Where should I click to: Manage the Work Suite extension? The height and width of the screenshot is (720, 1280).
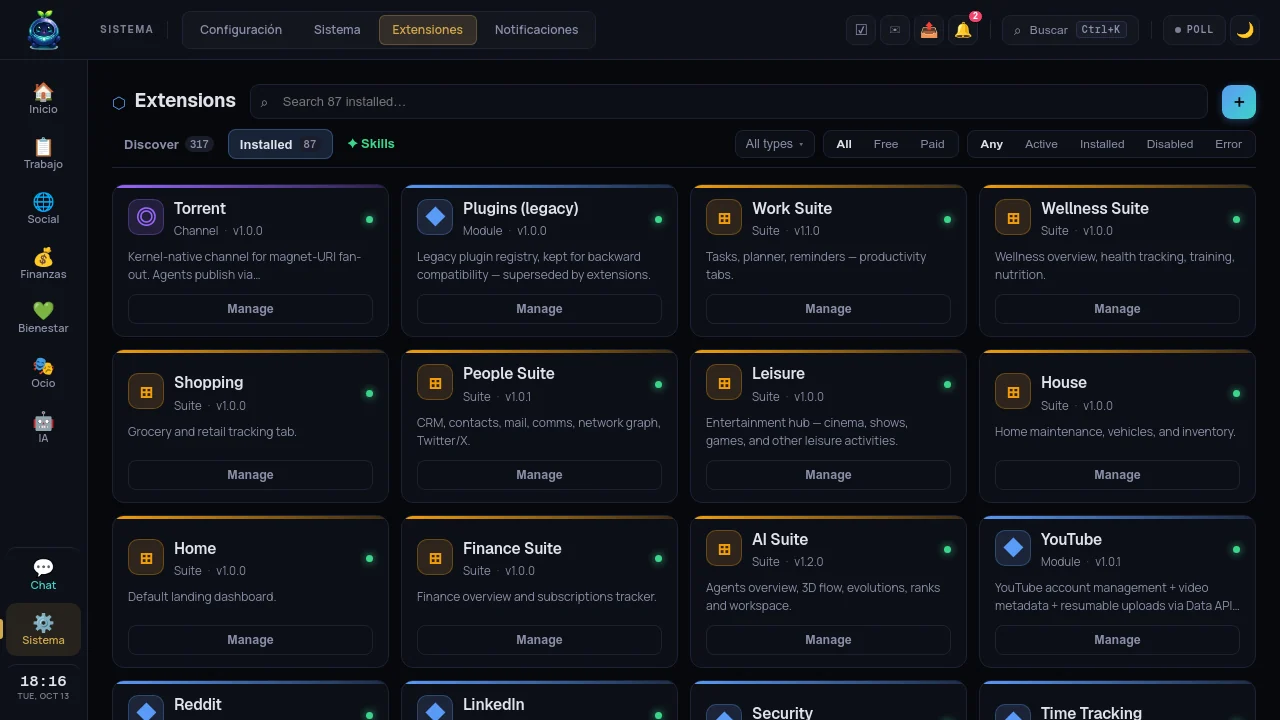tap(828, 309)
